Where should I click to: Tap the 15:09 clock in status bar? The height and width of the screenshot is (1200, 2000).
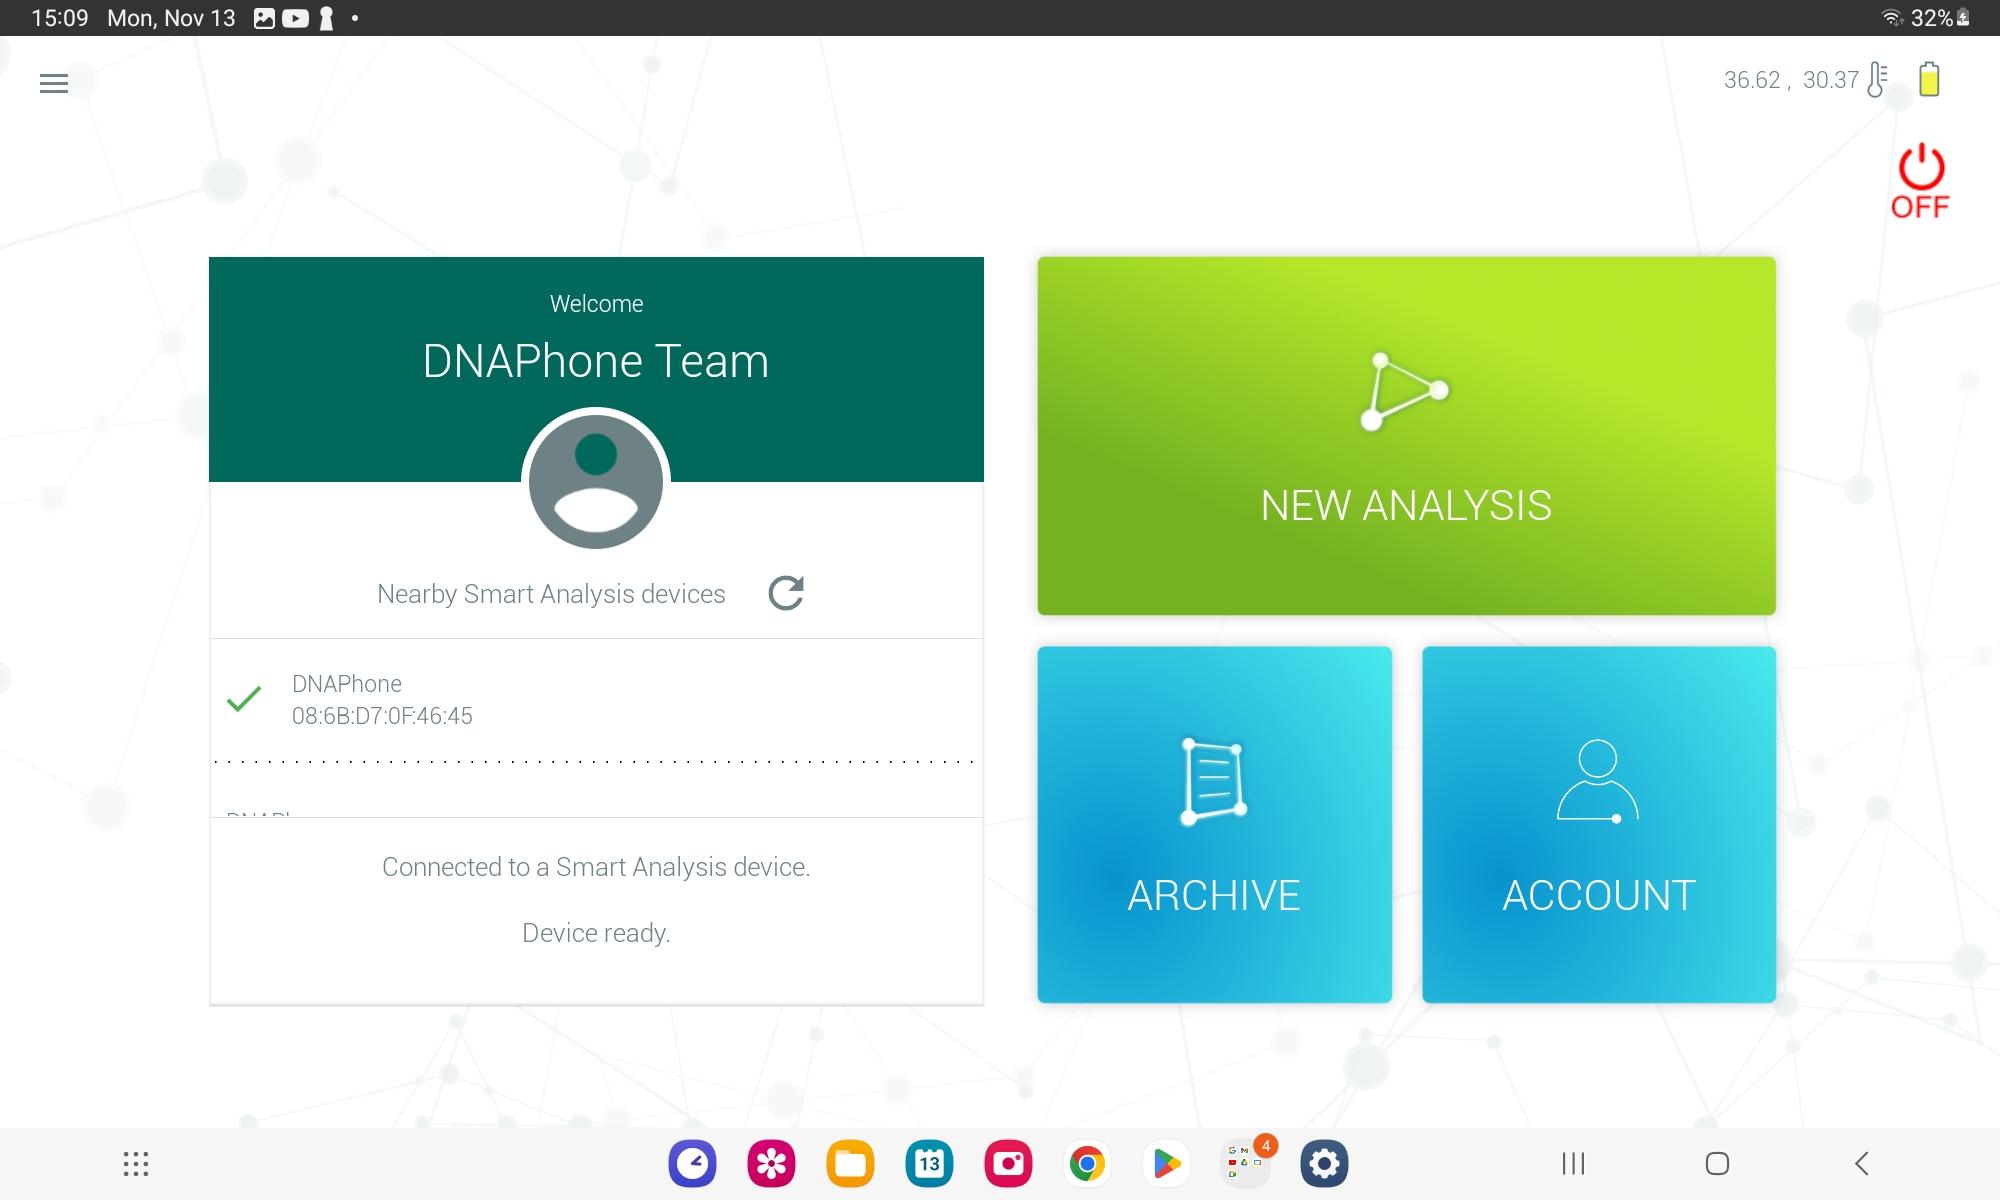[60, 18]
